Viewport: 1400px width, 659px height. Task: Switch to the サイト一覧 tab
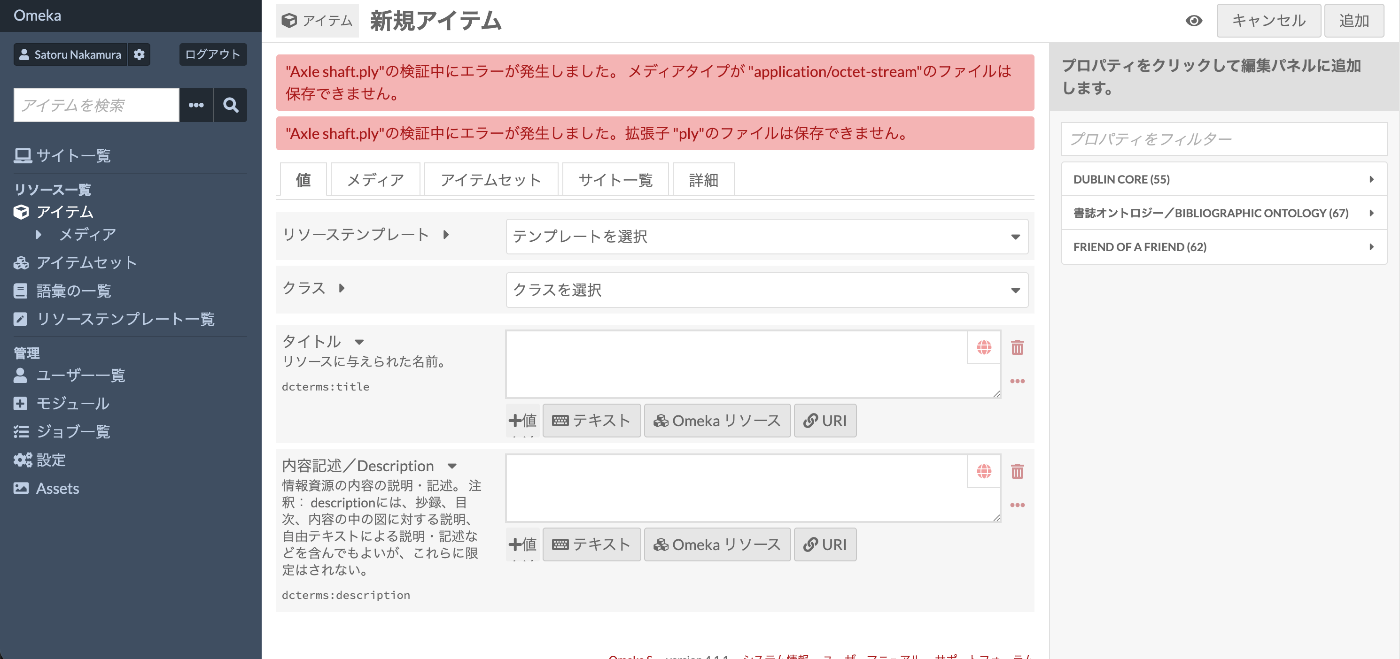click(616, 179)
